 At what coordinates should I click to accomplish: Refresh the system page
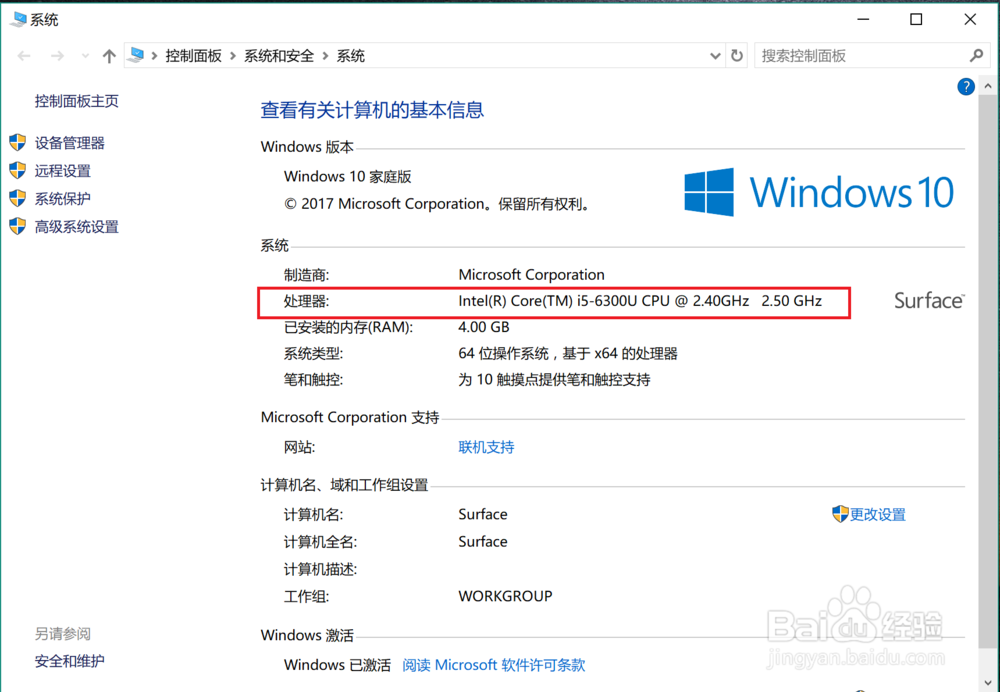click(737, 56)
